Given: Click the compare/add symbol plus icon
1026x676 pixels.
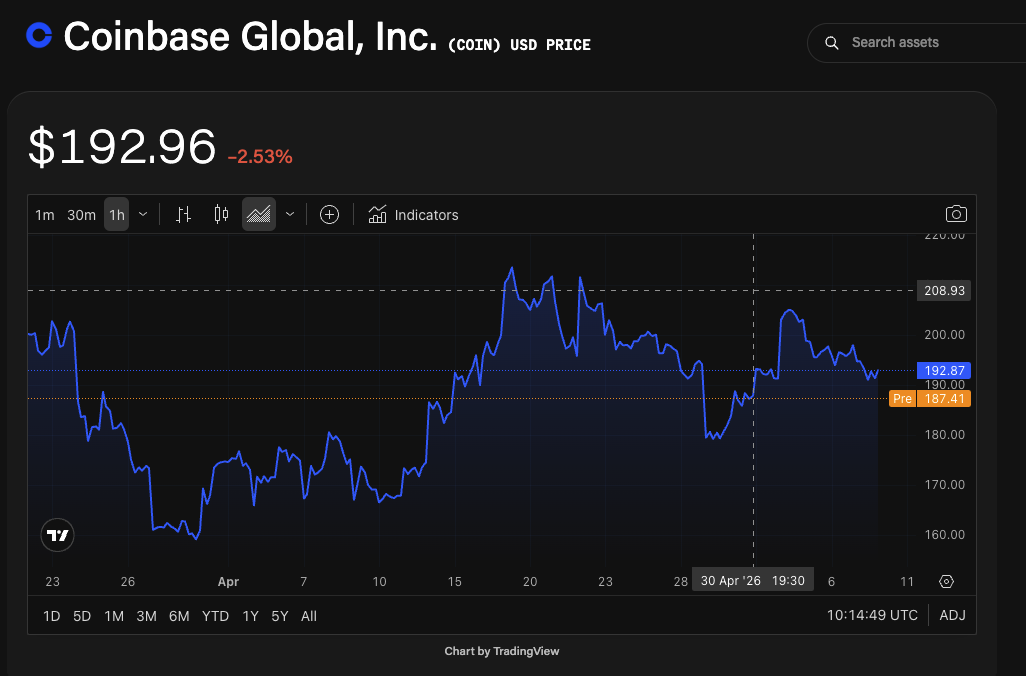Looking at the screenshot, I should point(329,214).
